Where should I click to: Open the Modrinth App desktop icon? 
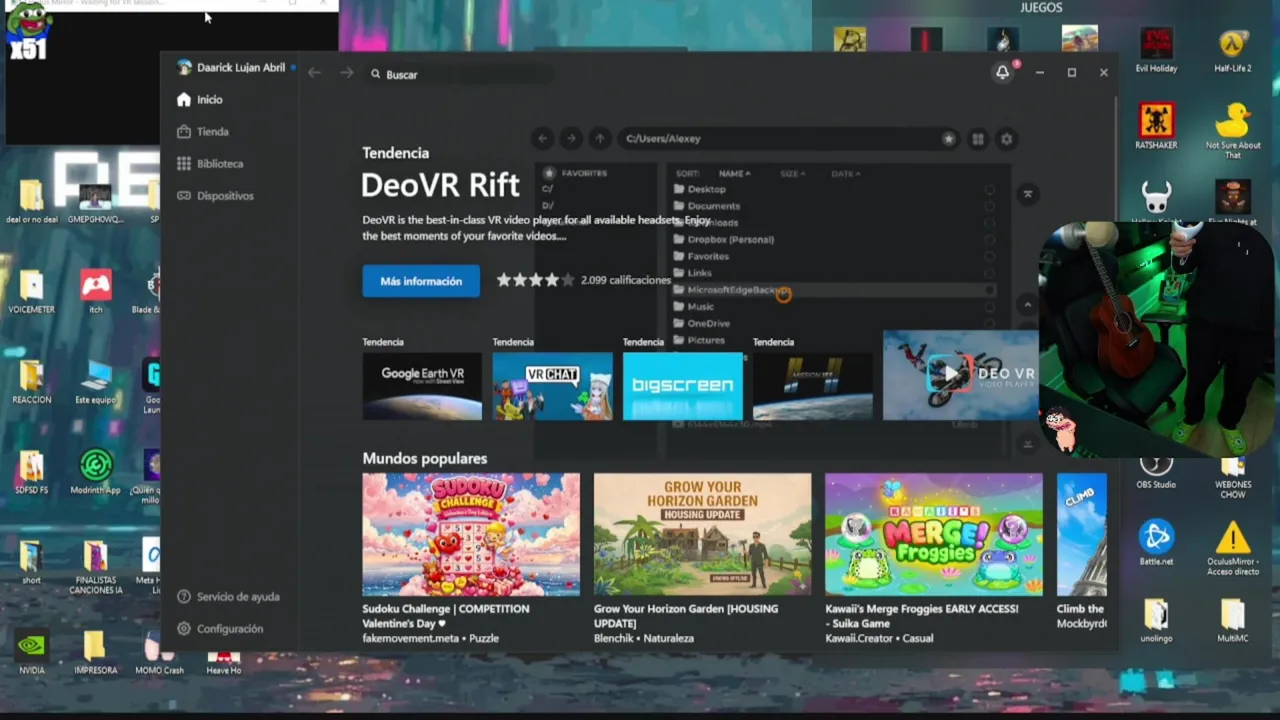pos(96,472)
